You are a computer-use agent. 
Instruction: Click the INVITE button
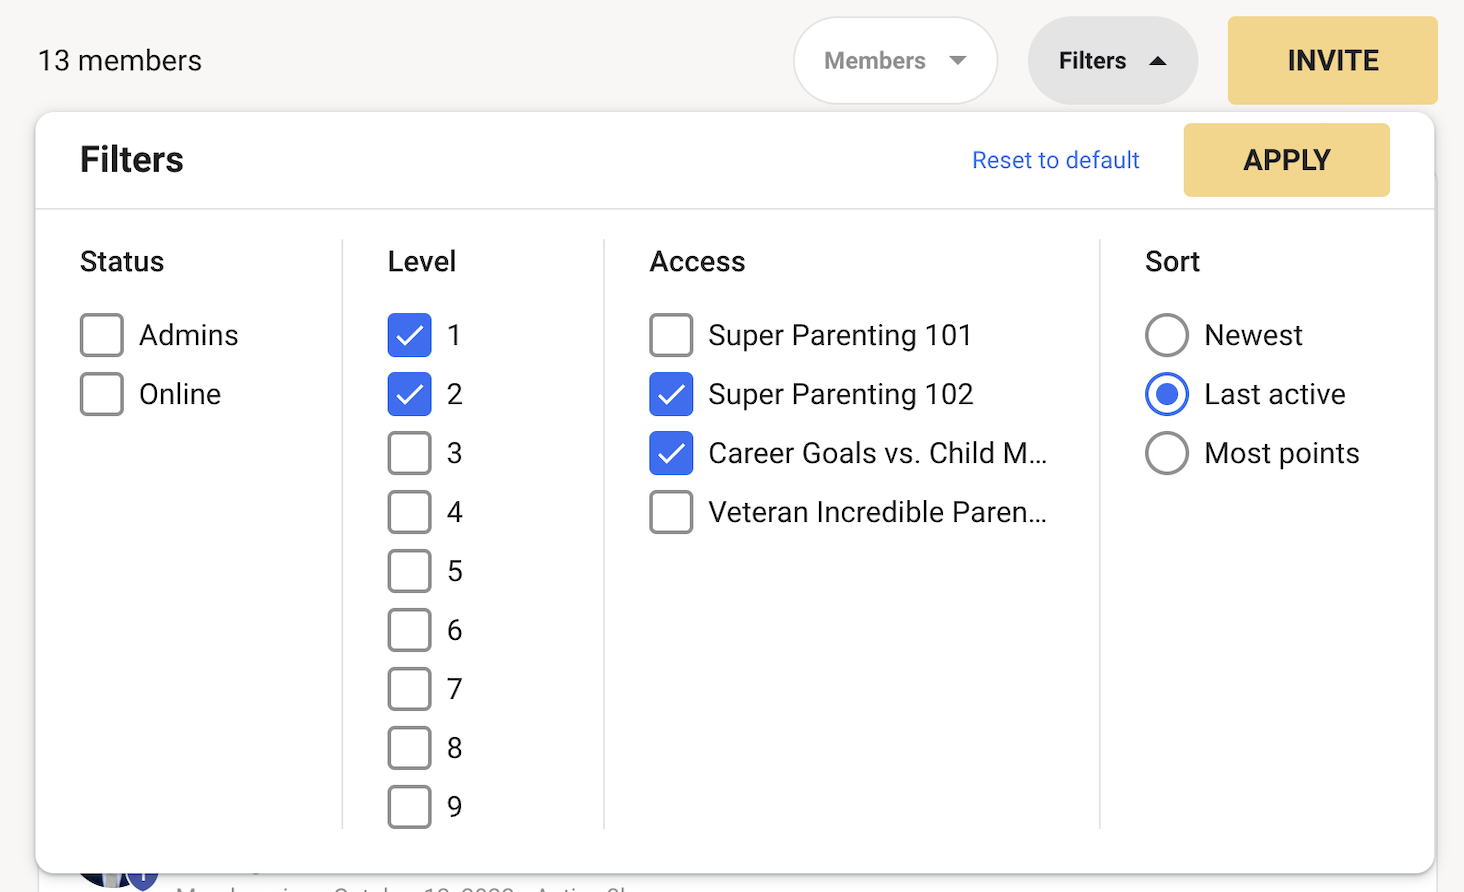pyautogui.click(x=1332, y=61)
